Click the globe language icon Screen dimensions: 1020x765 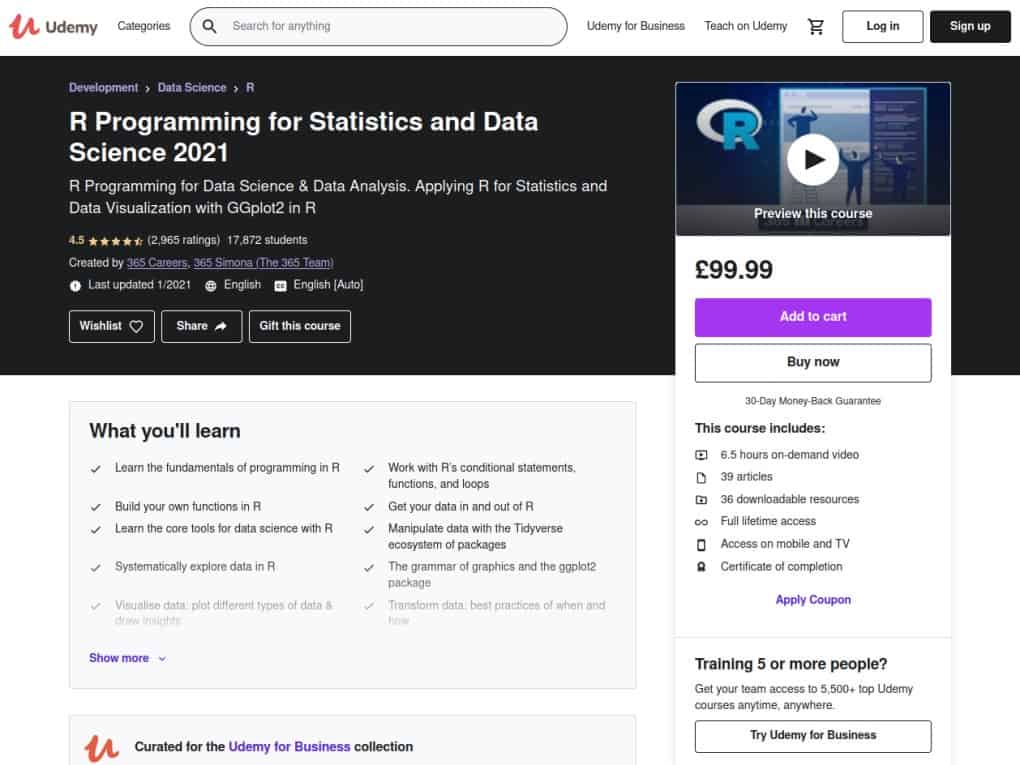(x=211, y=286)
